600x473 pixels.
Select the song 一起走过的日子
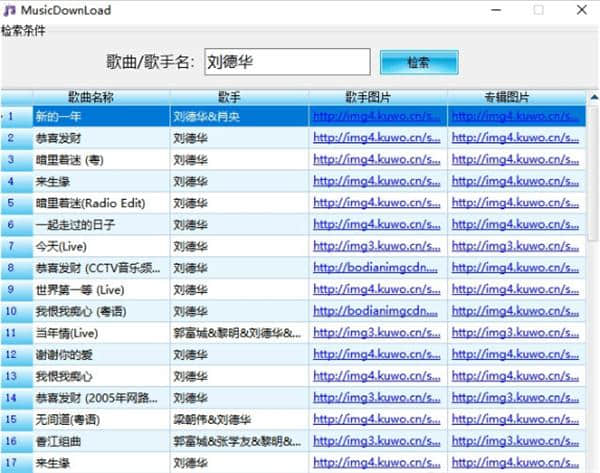75,225
